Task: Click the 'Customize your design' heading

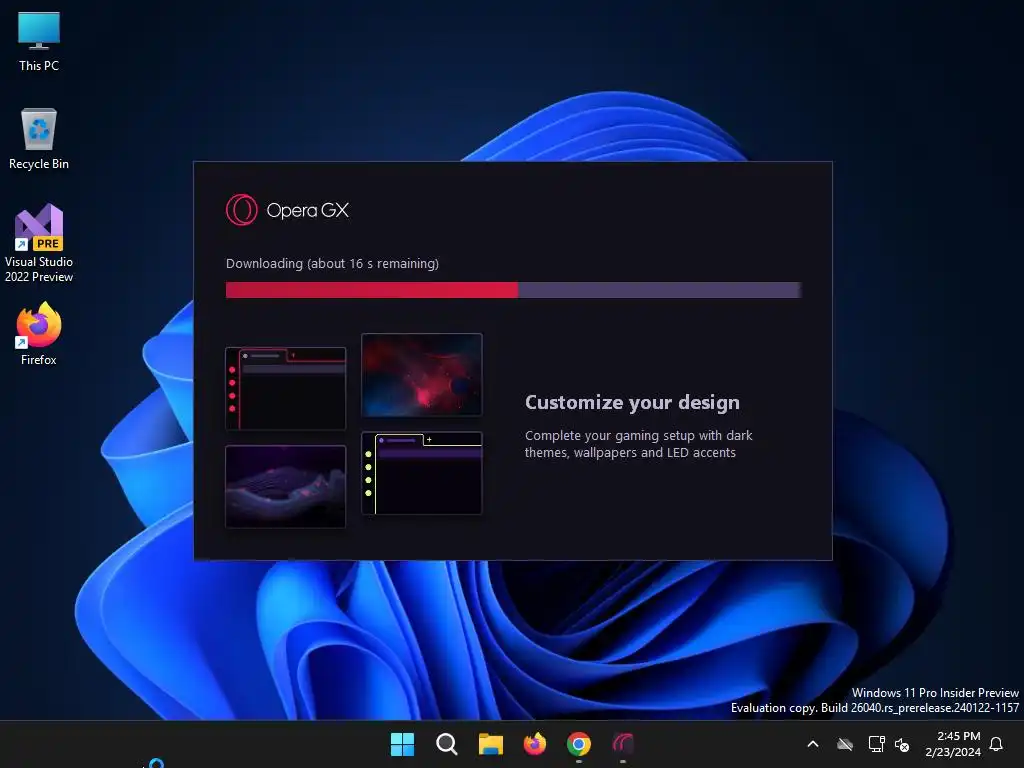Action: tap(632, 402)
